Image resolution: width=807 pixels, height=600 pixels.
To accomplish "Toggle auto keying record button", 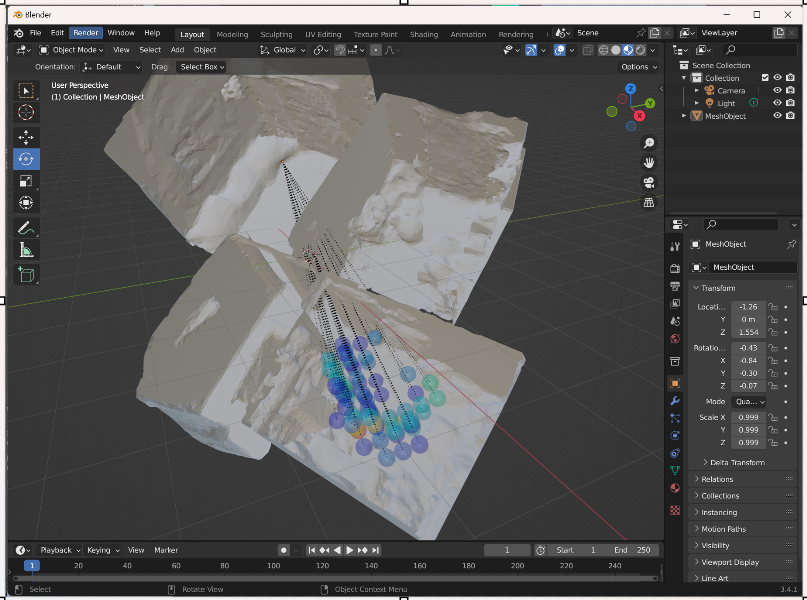I will [x=283, y=550].
